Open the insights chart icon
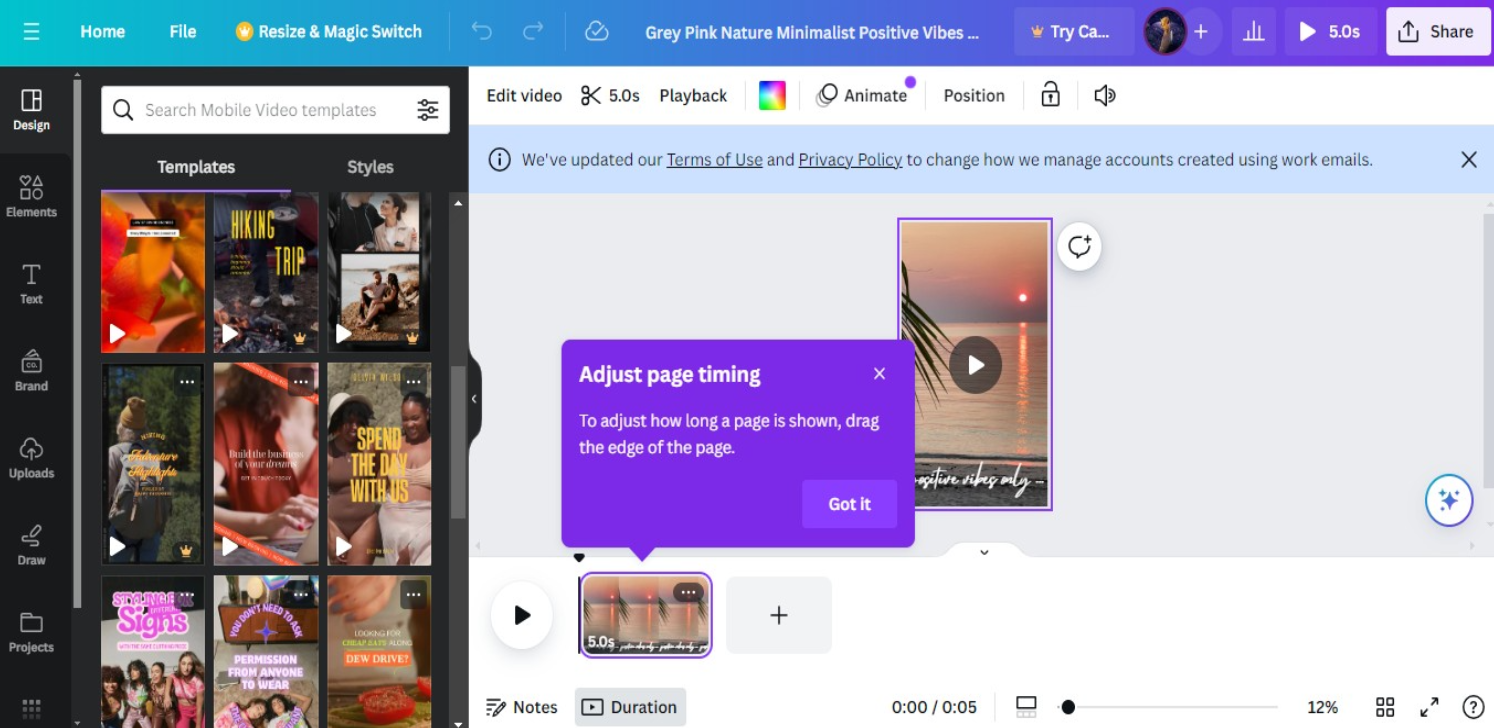The image size is (1494, 728). (1253, 31)
